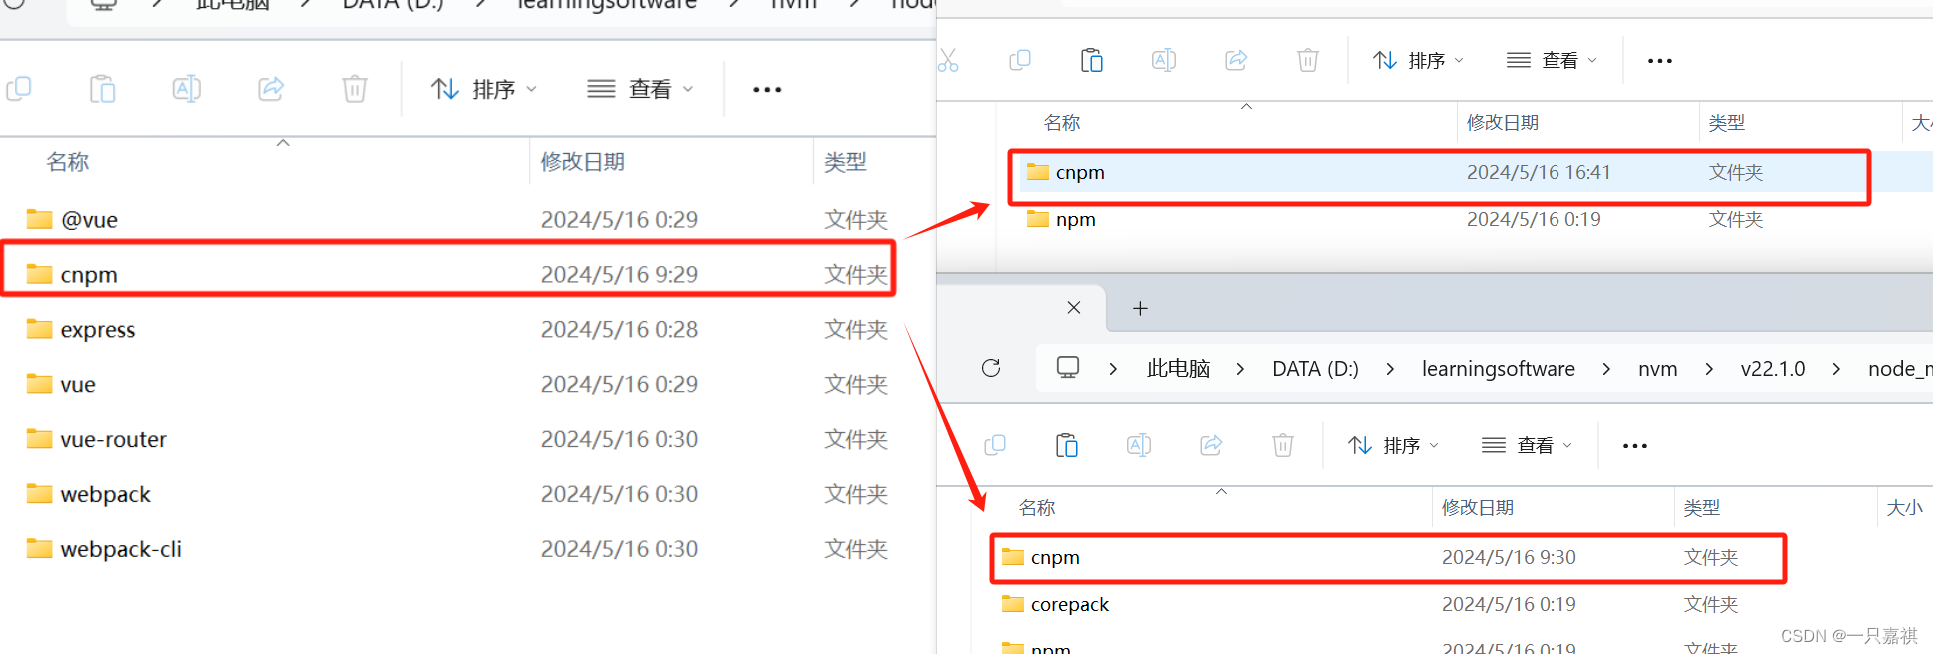Screen dimensions: 1933x654
Task: Click Copy icon in upper-right window toolbar
Action: (x=1020, y=60)
